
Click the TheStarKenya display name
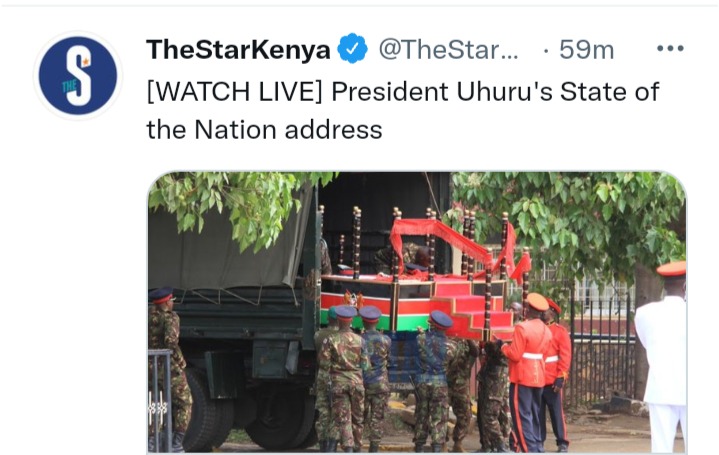pyautogui.click(x=238, y=49)
